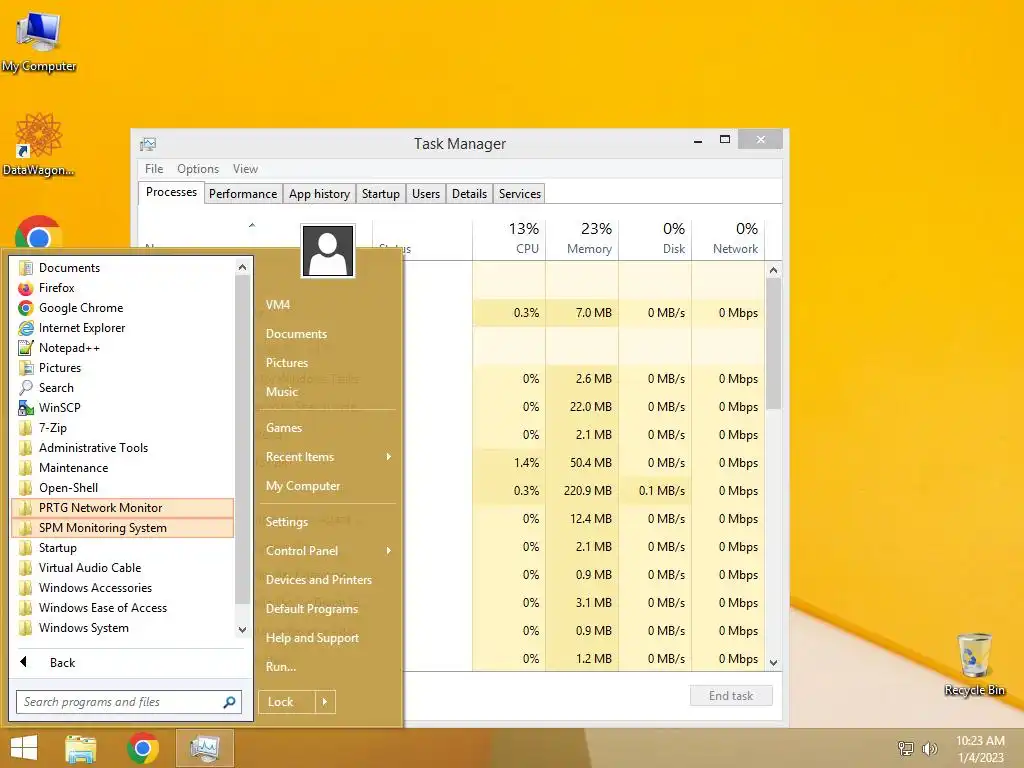This screenshot has height=768, width=1024.
Task: Open Maintenance folder icon
Action: [x=25, y=468]
